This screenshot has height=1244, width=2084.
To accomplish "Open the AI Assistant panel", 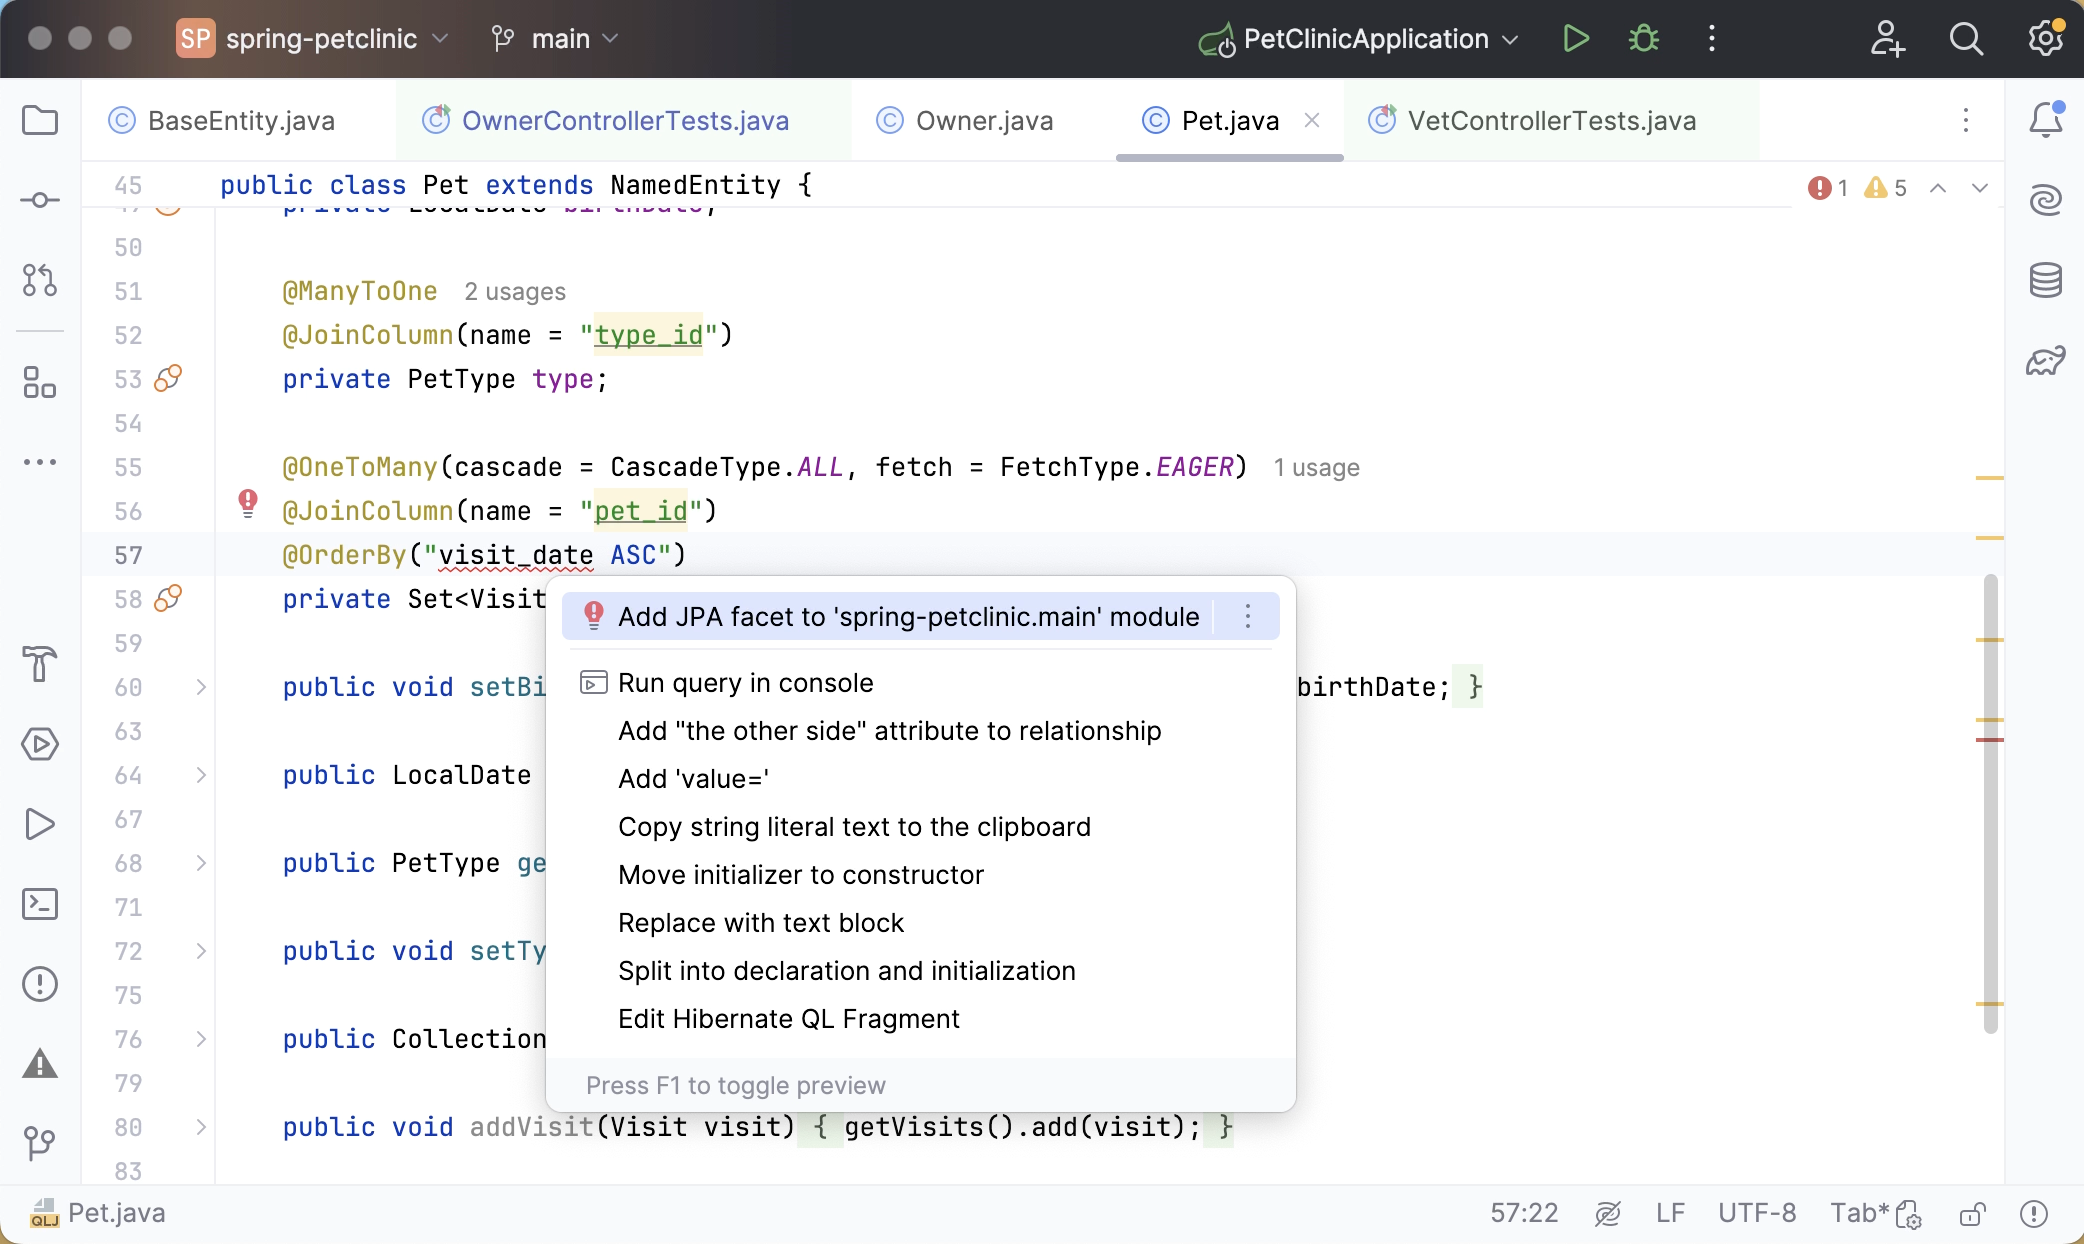I will click(2046, 199).
